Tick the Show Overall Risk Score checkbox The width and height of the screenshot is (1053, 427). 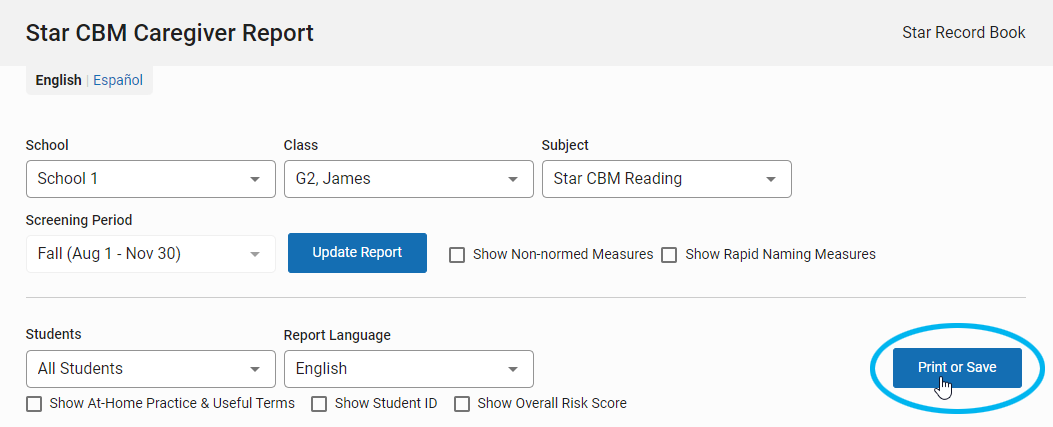[x=462, y=404]
